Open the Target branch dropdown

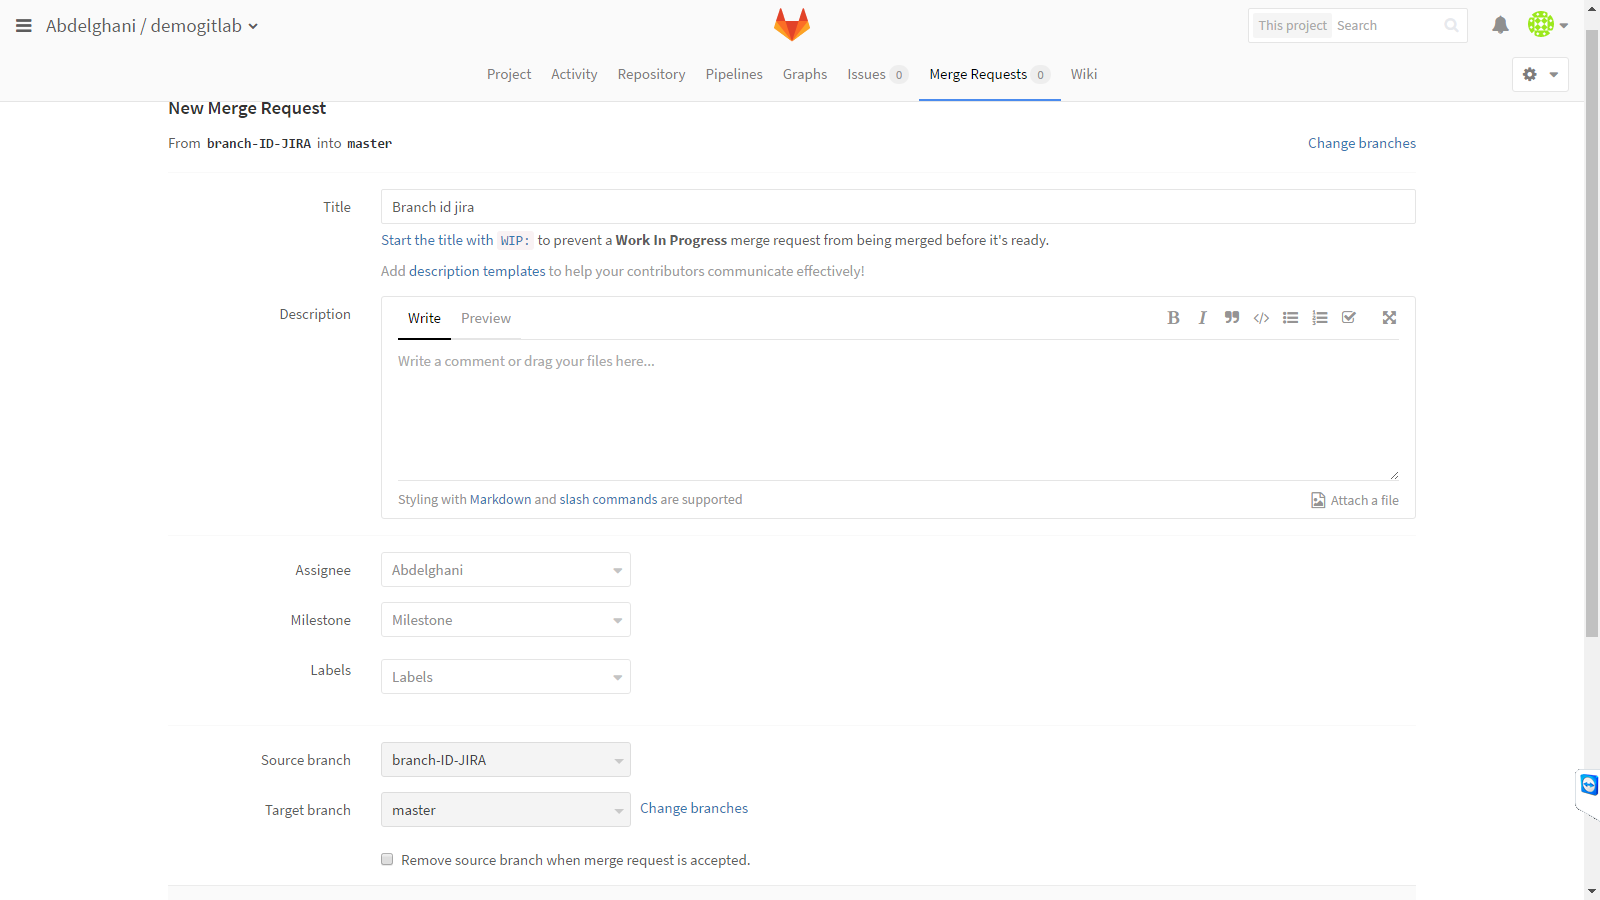pos(505,809)
